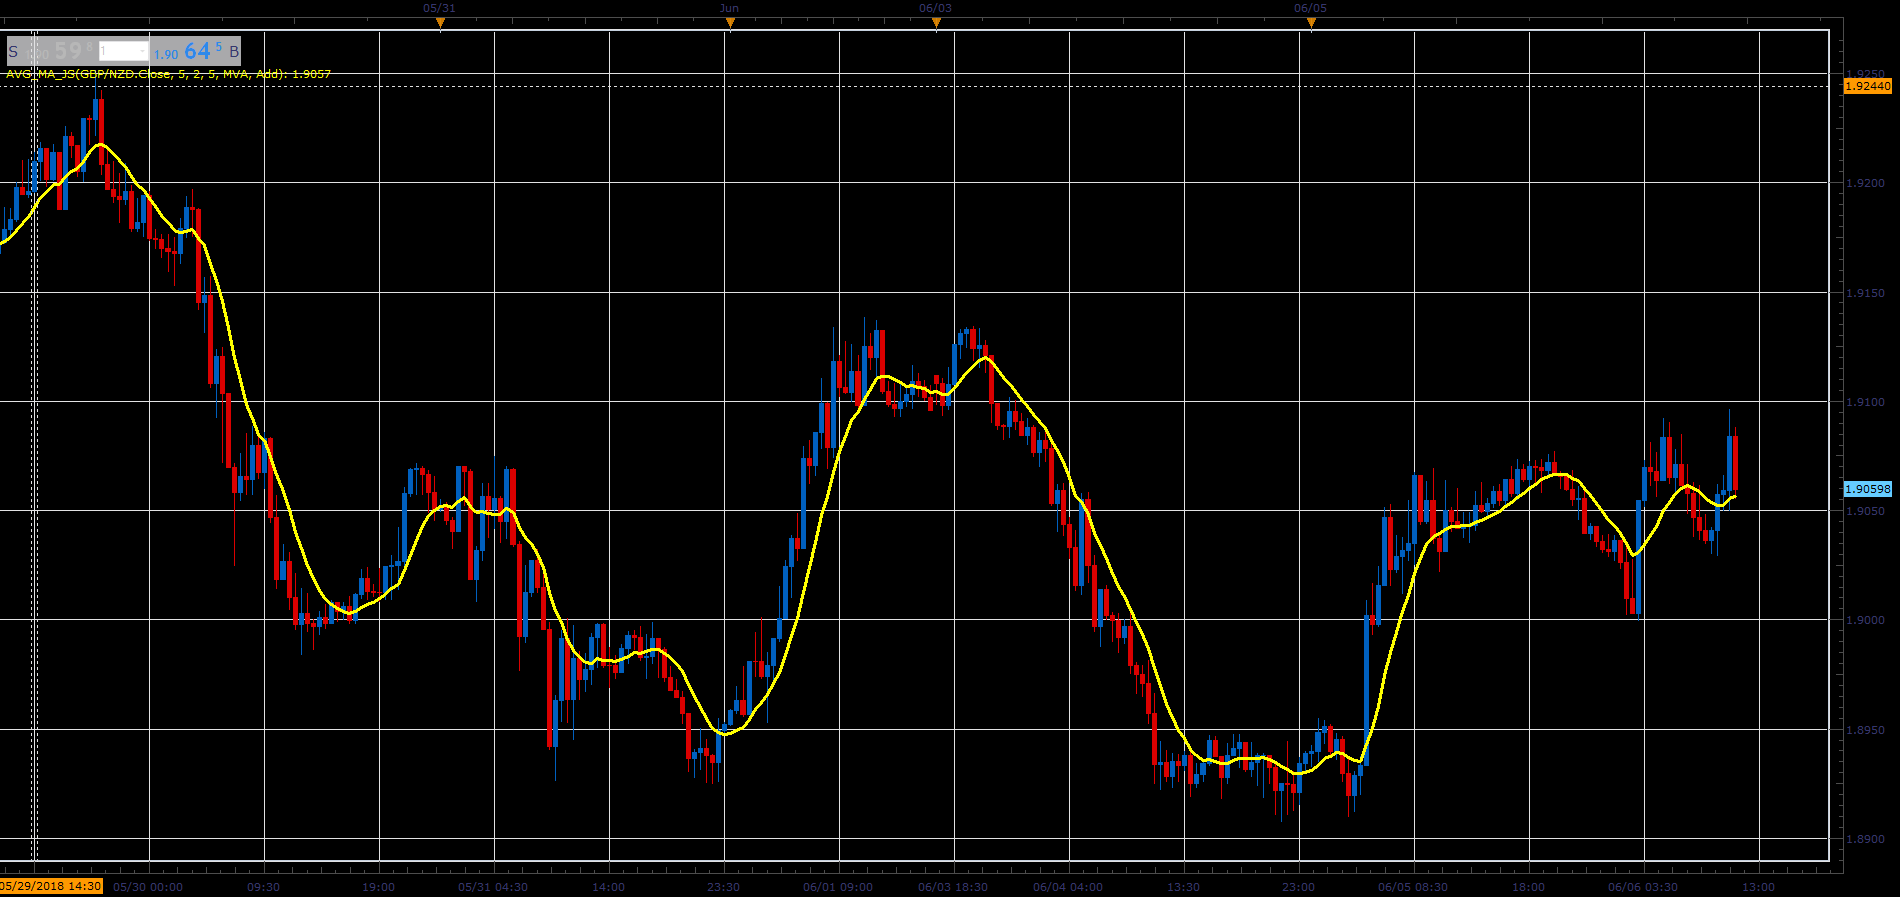Viewport: 1900px width, 897px height.
Task: Click the orange 1.92440 price line label
Action: tap(1867, 86)
